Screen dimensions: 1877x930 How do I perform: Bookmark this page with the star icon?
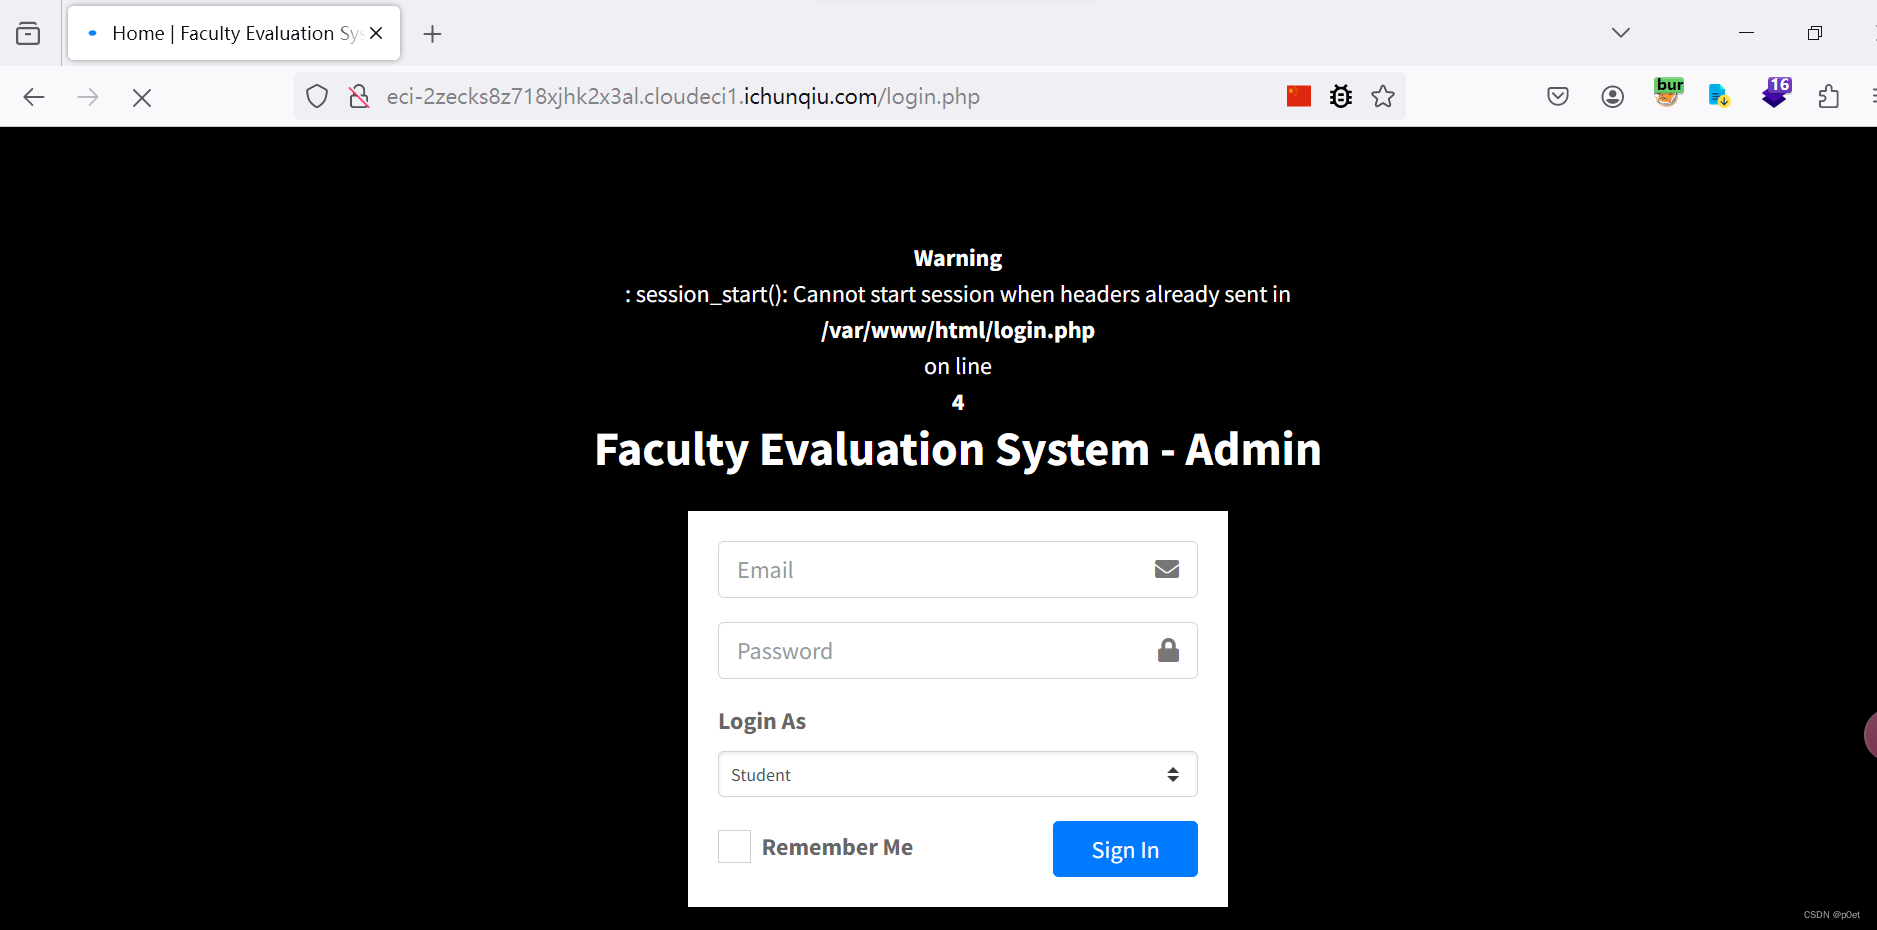[x=1383, y=96]
